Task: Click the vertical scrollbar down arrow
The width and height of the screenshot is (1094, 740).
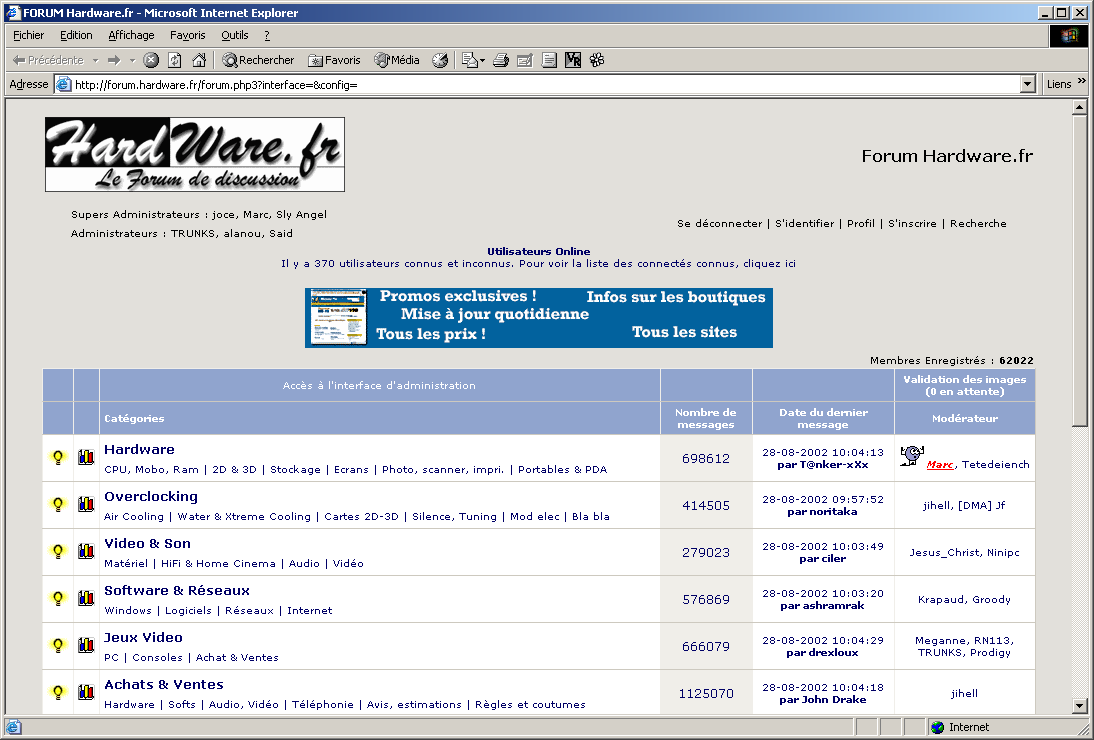Action: (1079, 705)
